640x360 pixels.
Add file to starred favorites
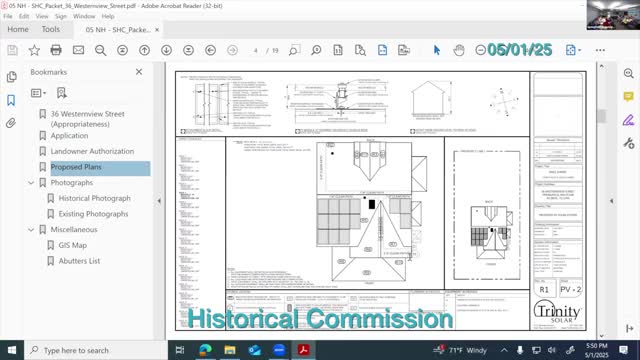click(x=34, y=50)
